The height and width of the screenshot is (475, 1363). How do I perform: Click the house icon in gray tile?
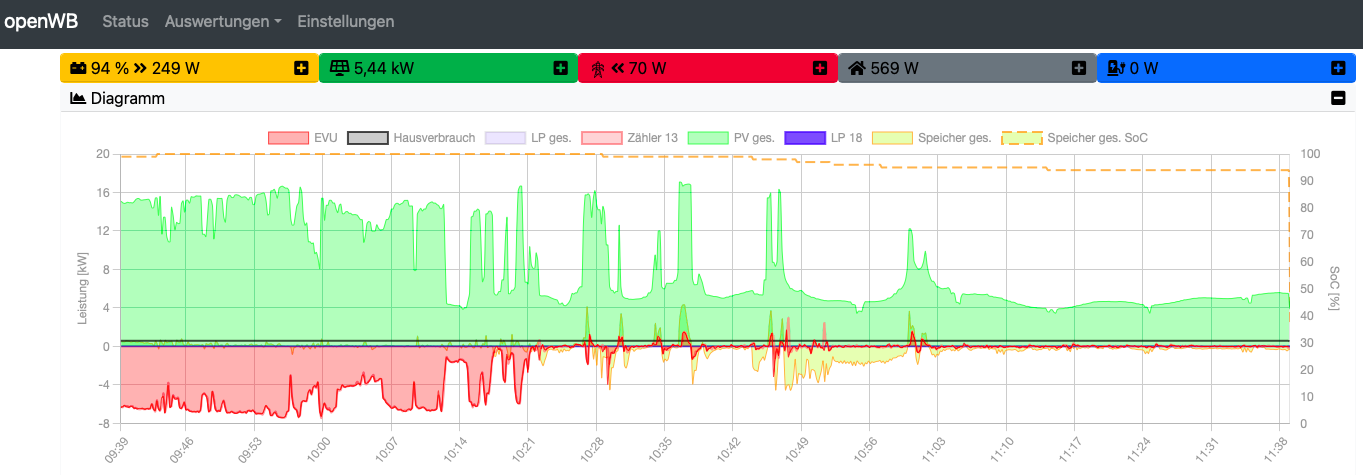click(x=856, y=69)
